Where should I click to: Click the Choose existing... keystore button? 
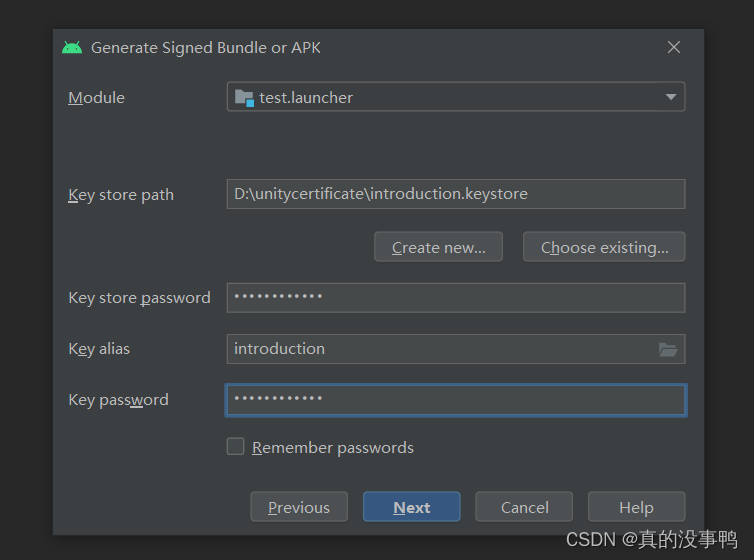tap(604, 247)
